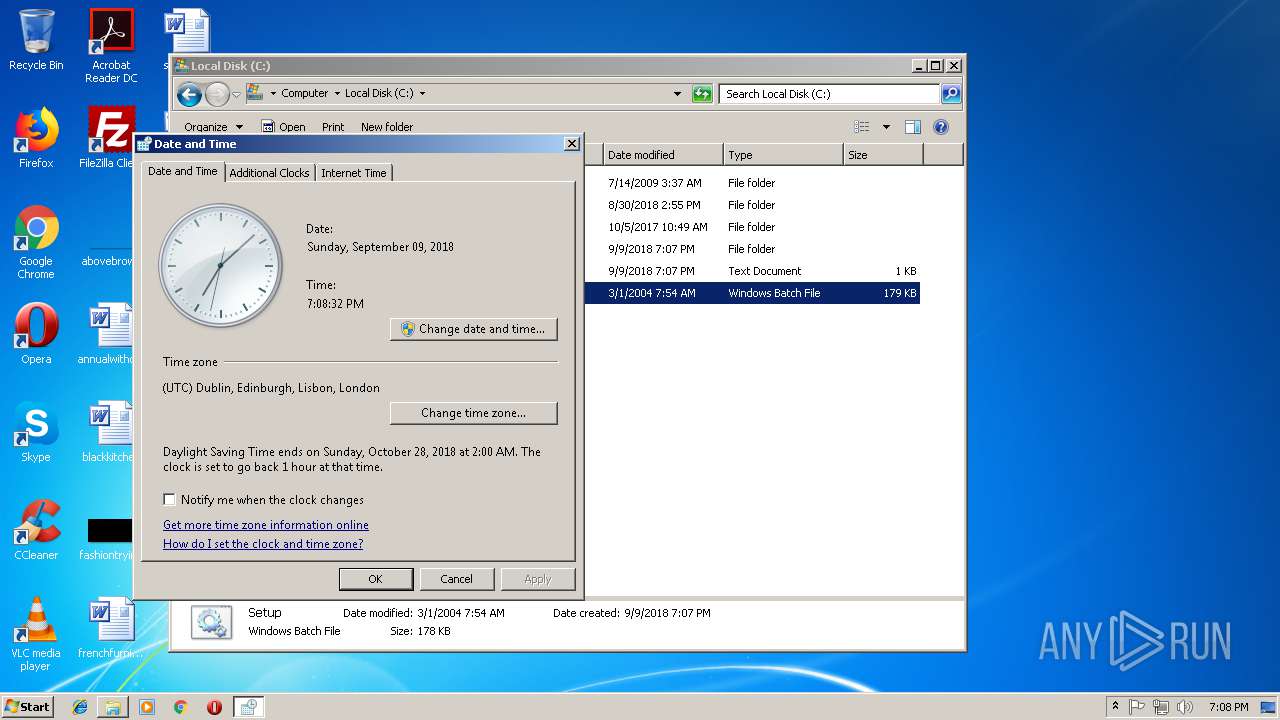Click the volume speaker tray icon
The height and width of the screenshot is (720, 1280).
pos(1185,707)
